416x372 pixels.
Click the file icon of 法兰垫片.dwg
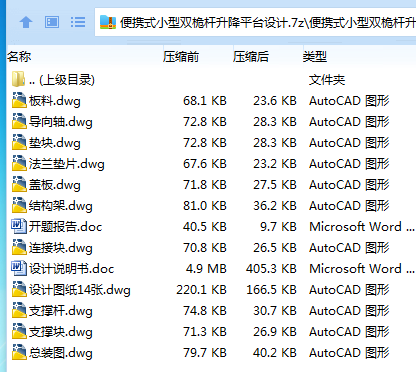point(19,163)
